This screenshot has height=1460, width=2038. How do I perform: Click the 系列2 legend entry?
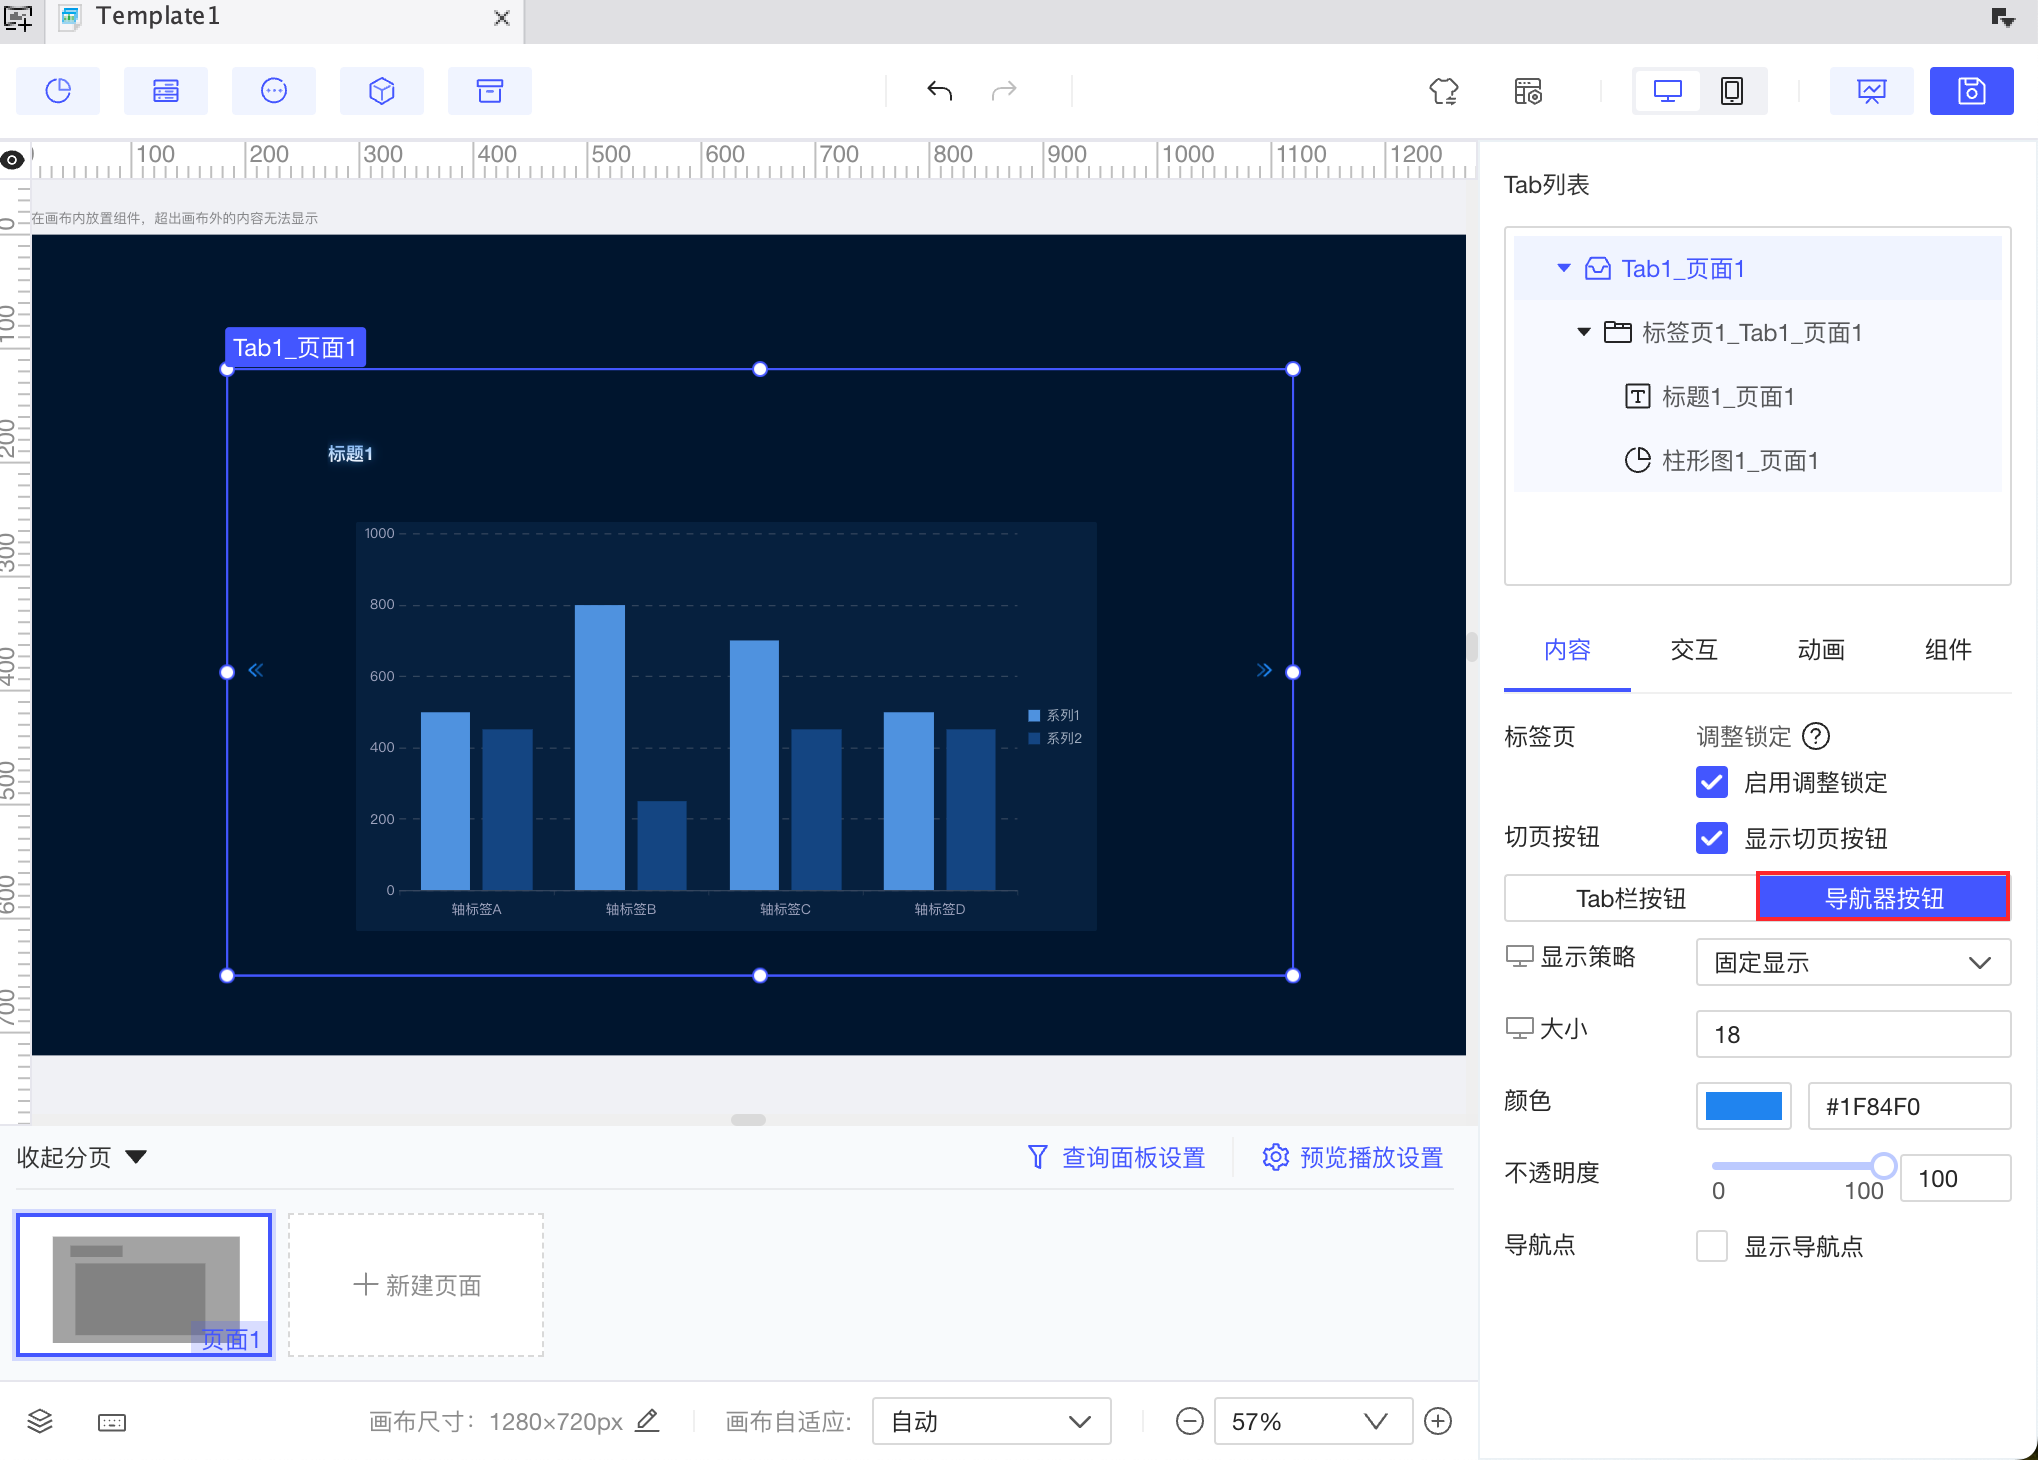(x=1055, y=738)
